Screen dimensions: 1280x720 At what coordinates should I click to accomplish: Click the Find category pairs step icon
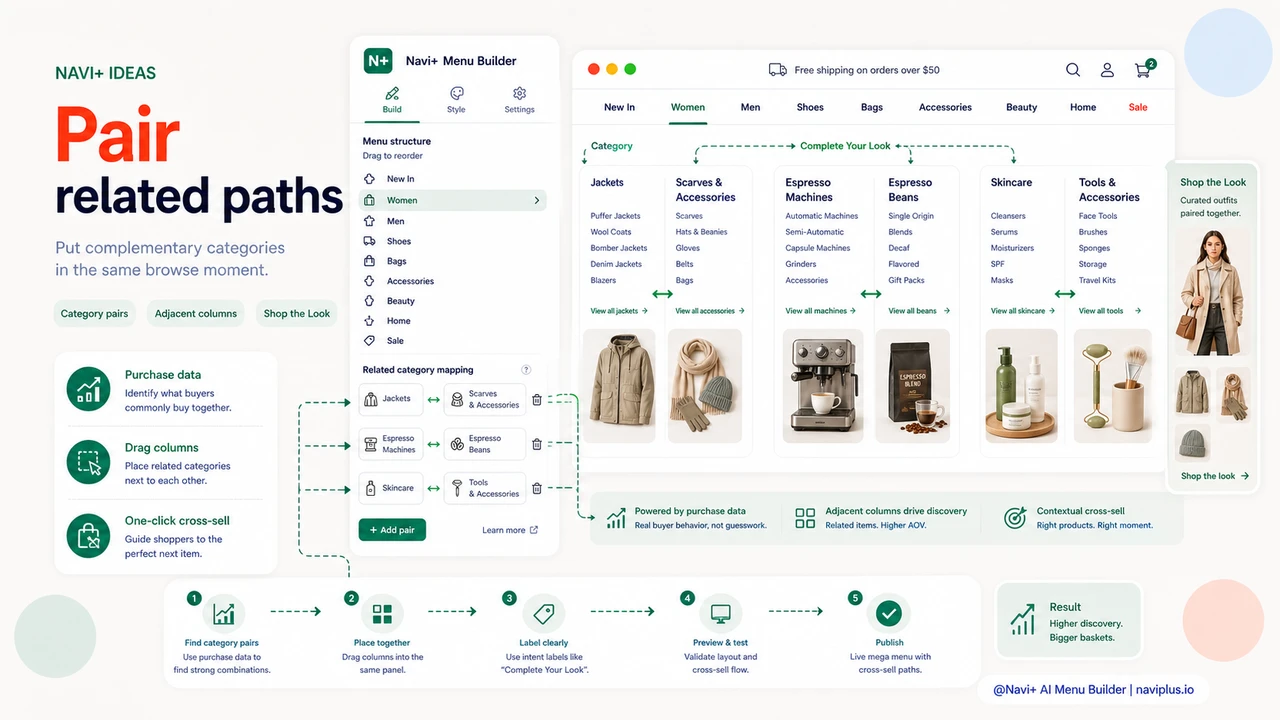click(x=224, y=613)
